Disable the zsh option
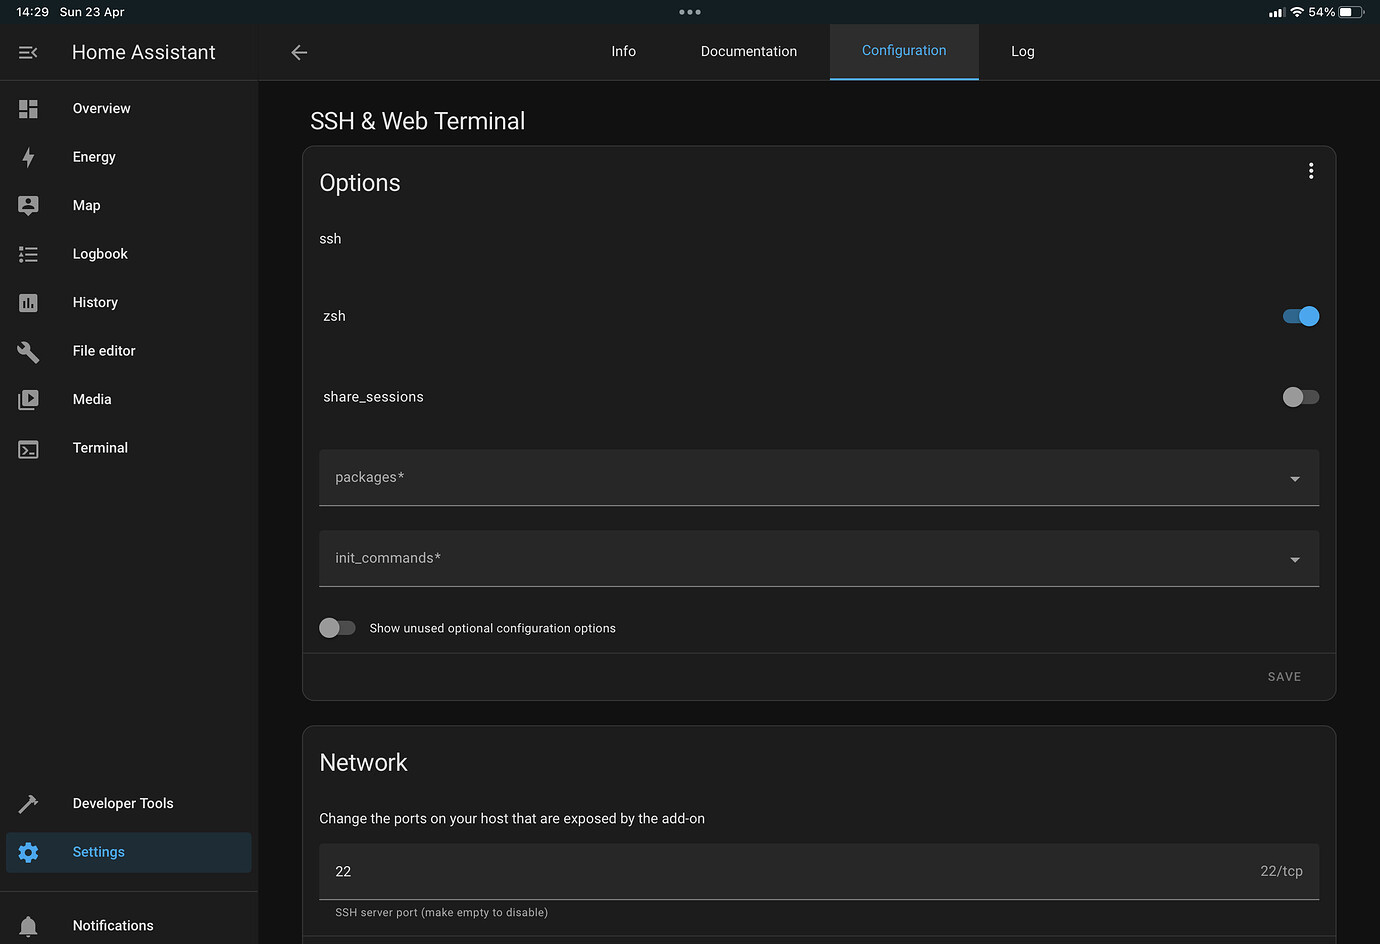Image resolution: width=1380 pixels, height=944 pixels. (x=1300, y=316)
